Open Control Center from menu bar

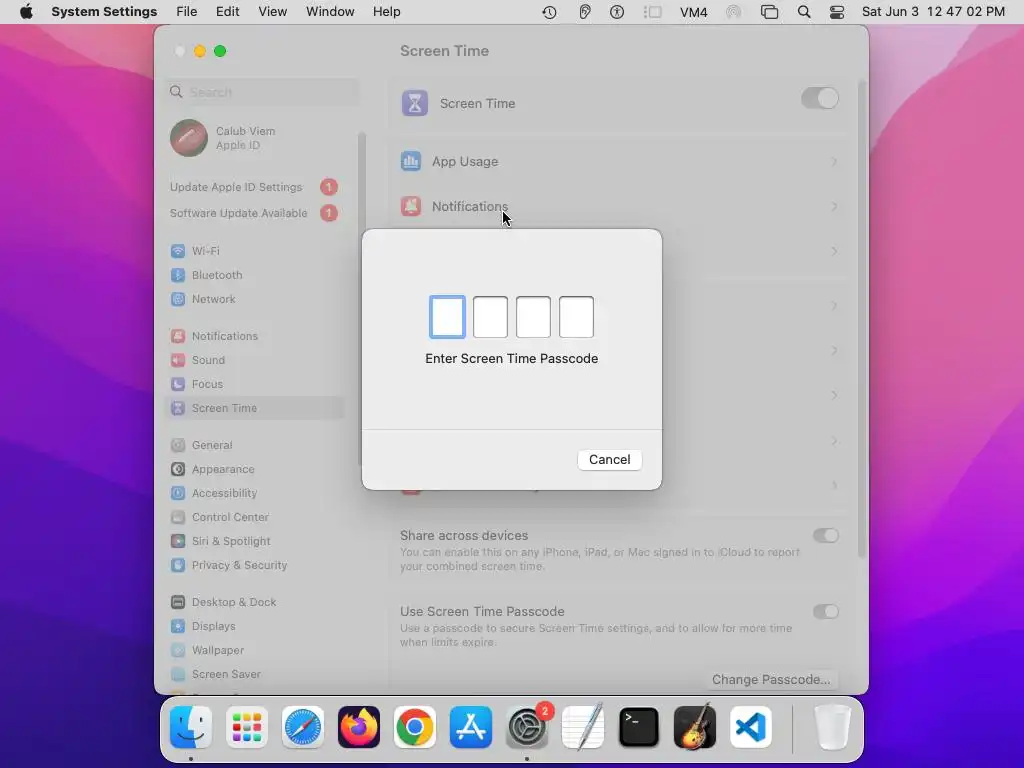pyautogui.click(x=837, y=12)
